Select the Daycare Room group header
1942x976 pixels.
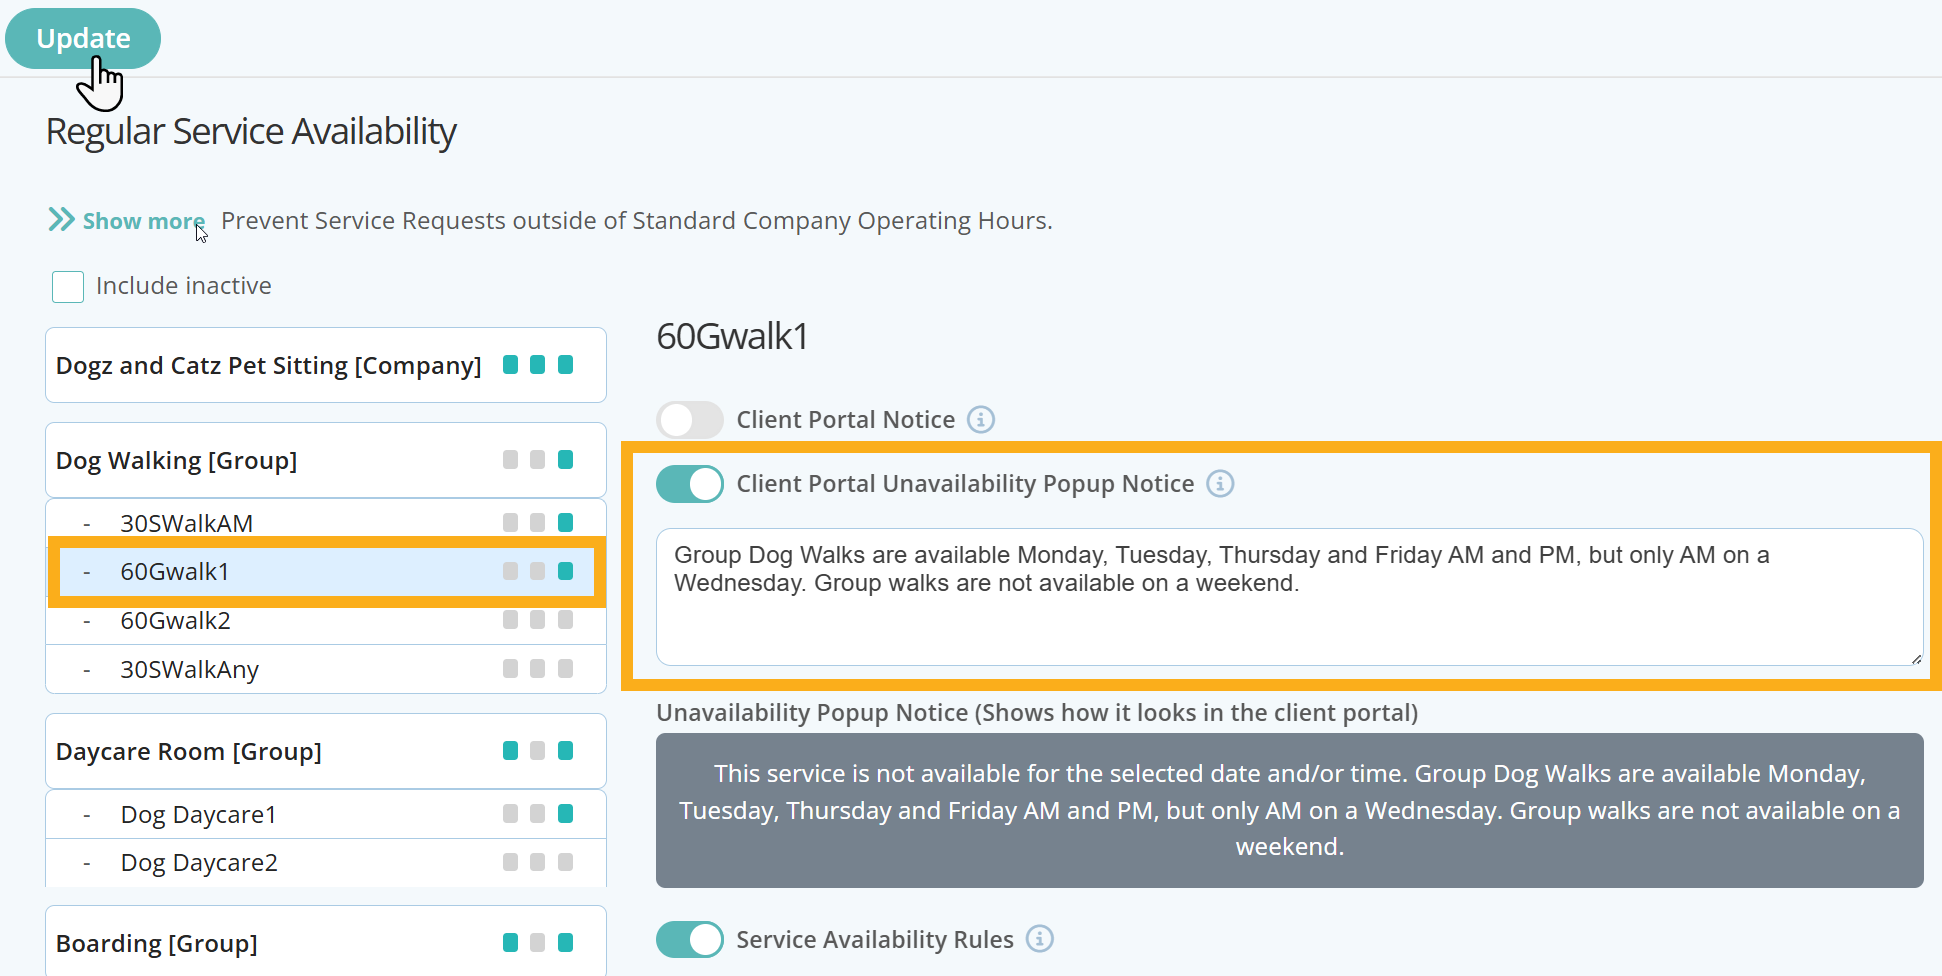188,750
